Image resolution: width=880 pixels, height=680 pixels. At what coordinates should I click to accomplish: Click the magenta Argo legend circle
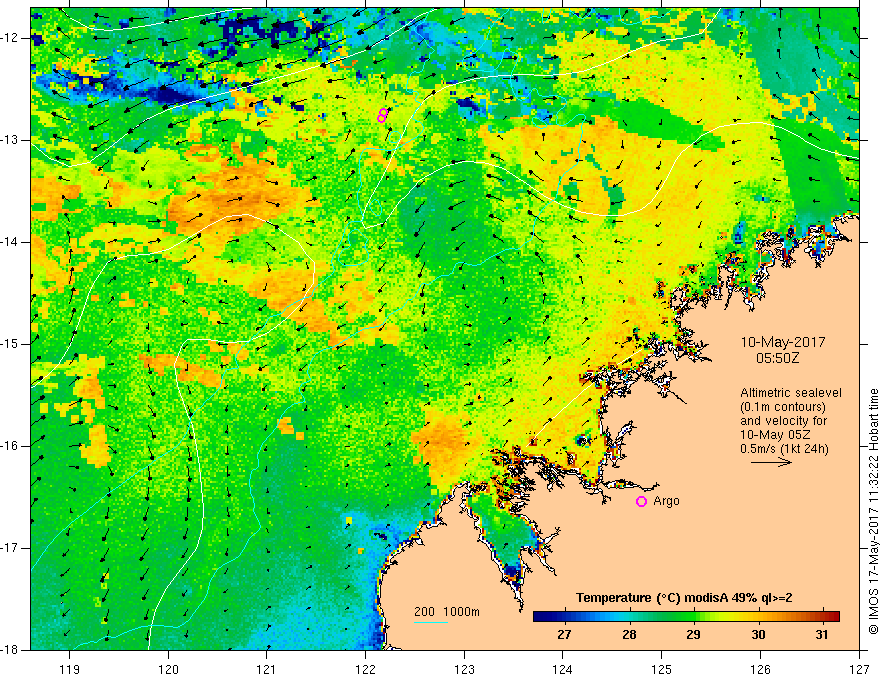641,502
